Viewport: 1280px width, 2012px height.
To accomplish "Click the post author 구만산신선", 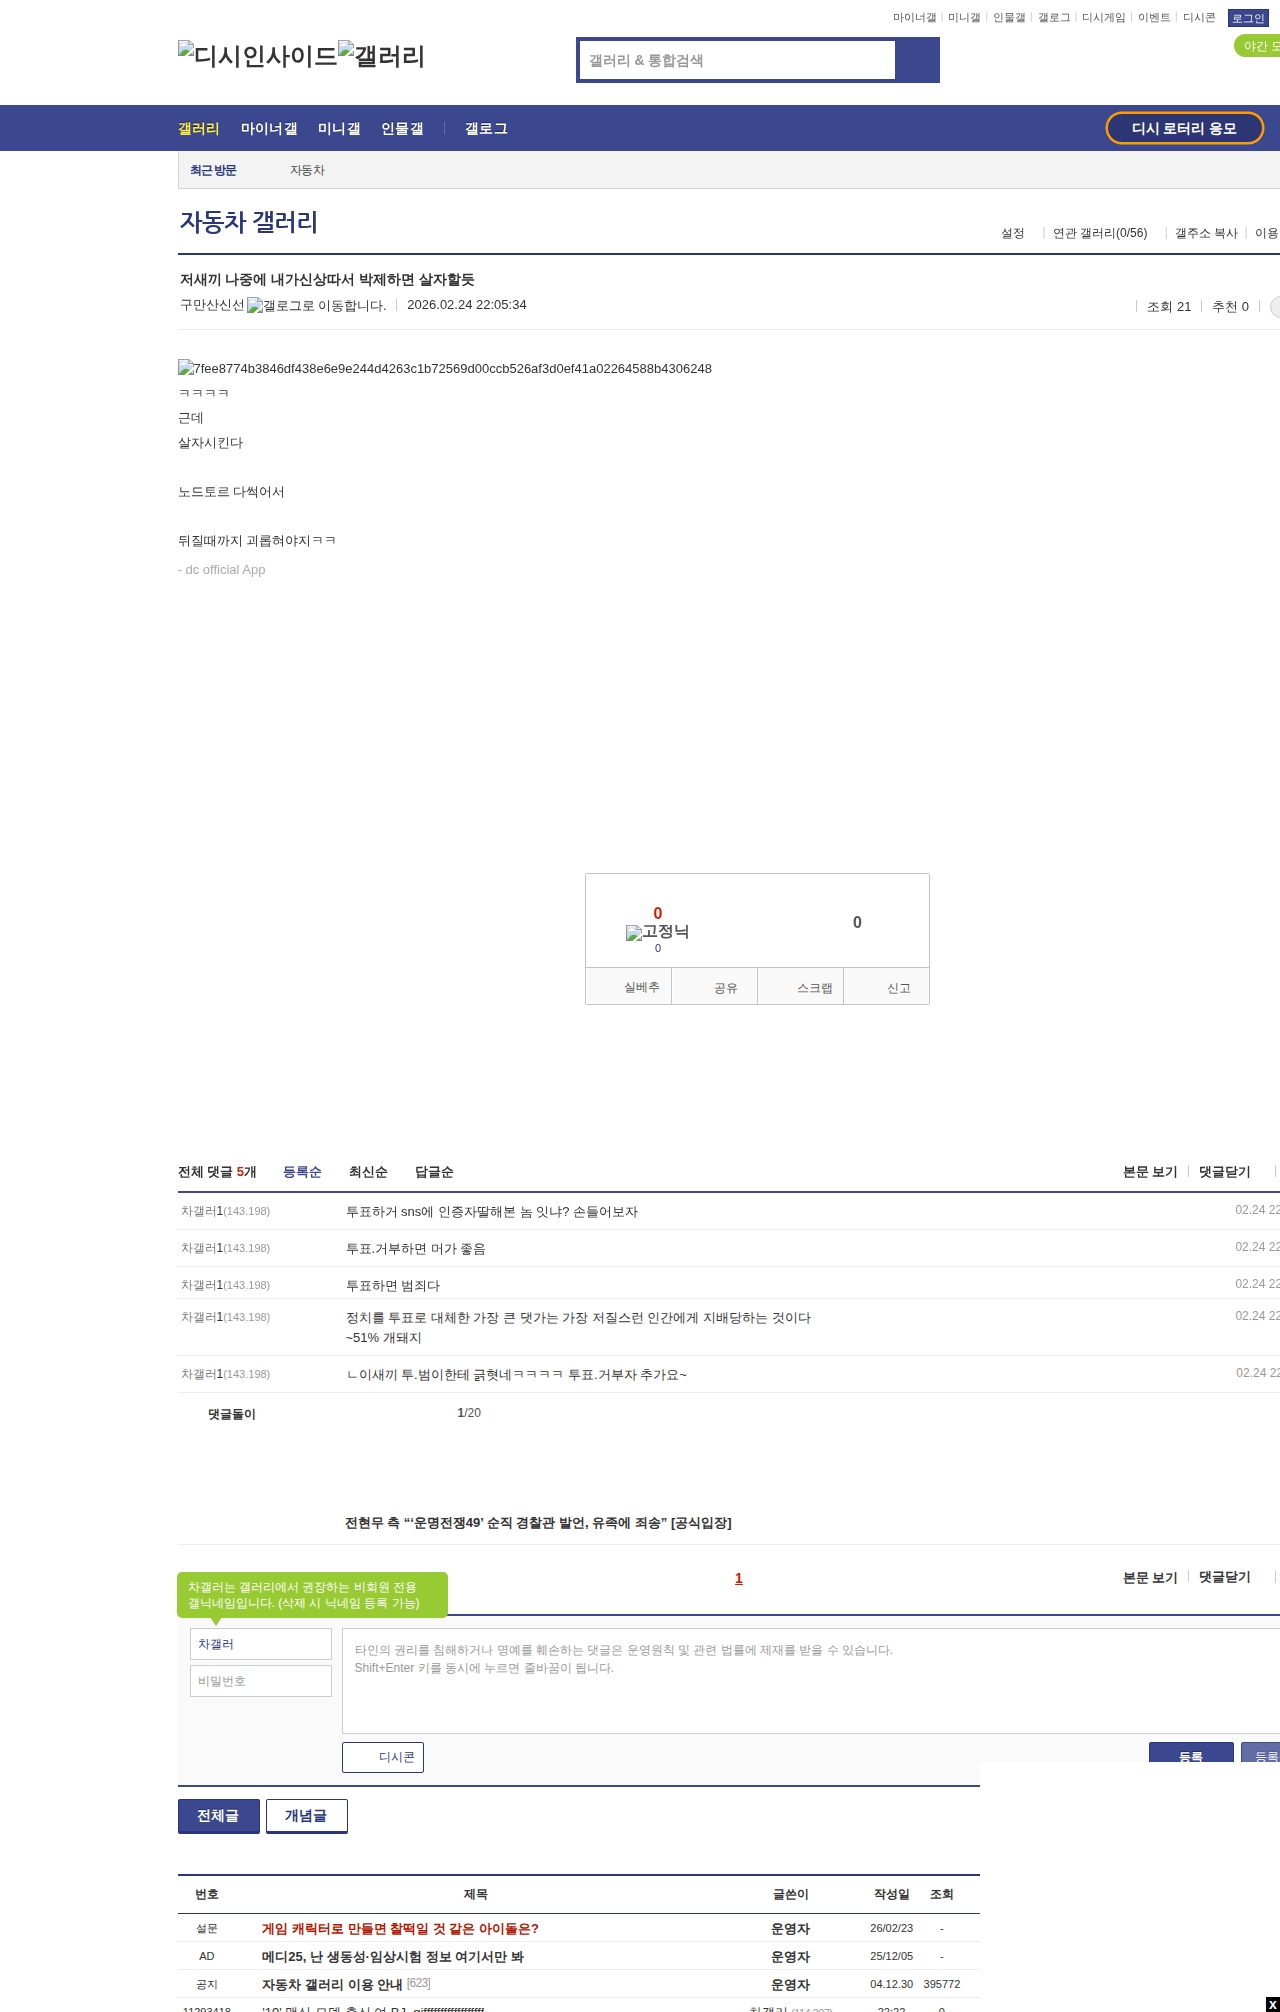I will pos(212,305).
